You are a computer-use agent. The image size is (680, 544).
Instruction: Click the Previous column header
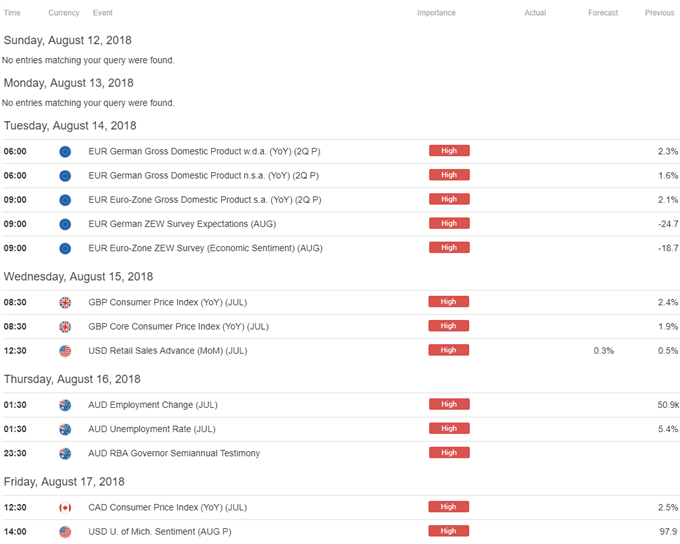pyautogui.click(x=660, y=13)
